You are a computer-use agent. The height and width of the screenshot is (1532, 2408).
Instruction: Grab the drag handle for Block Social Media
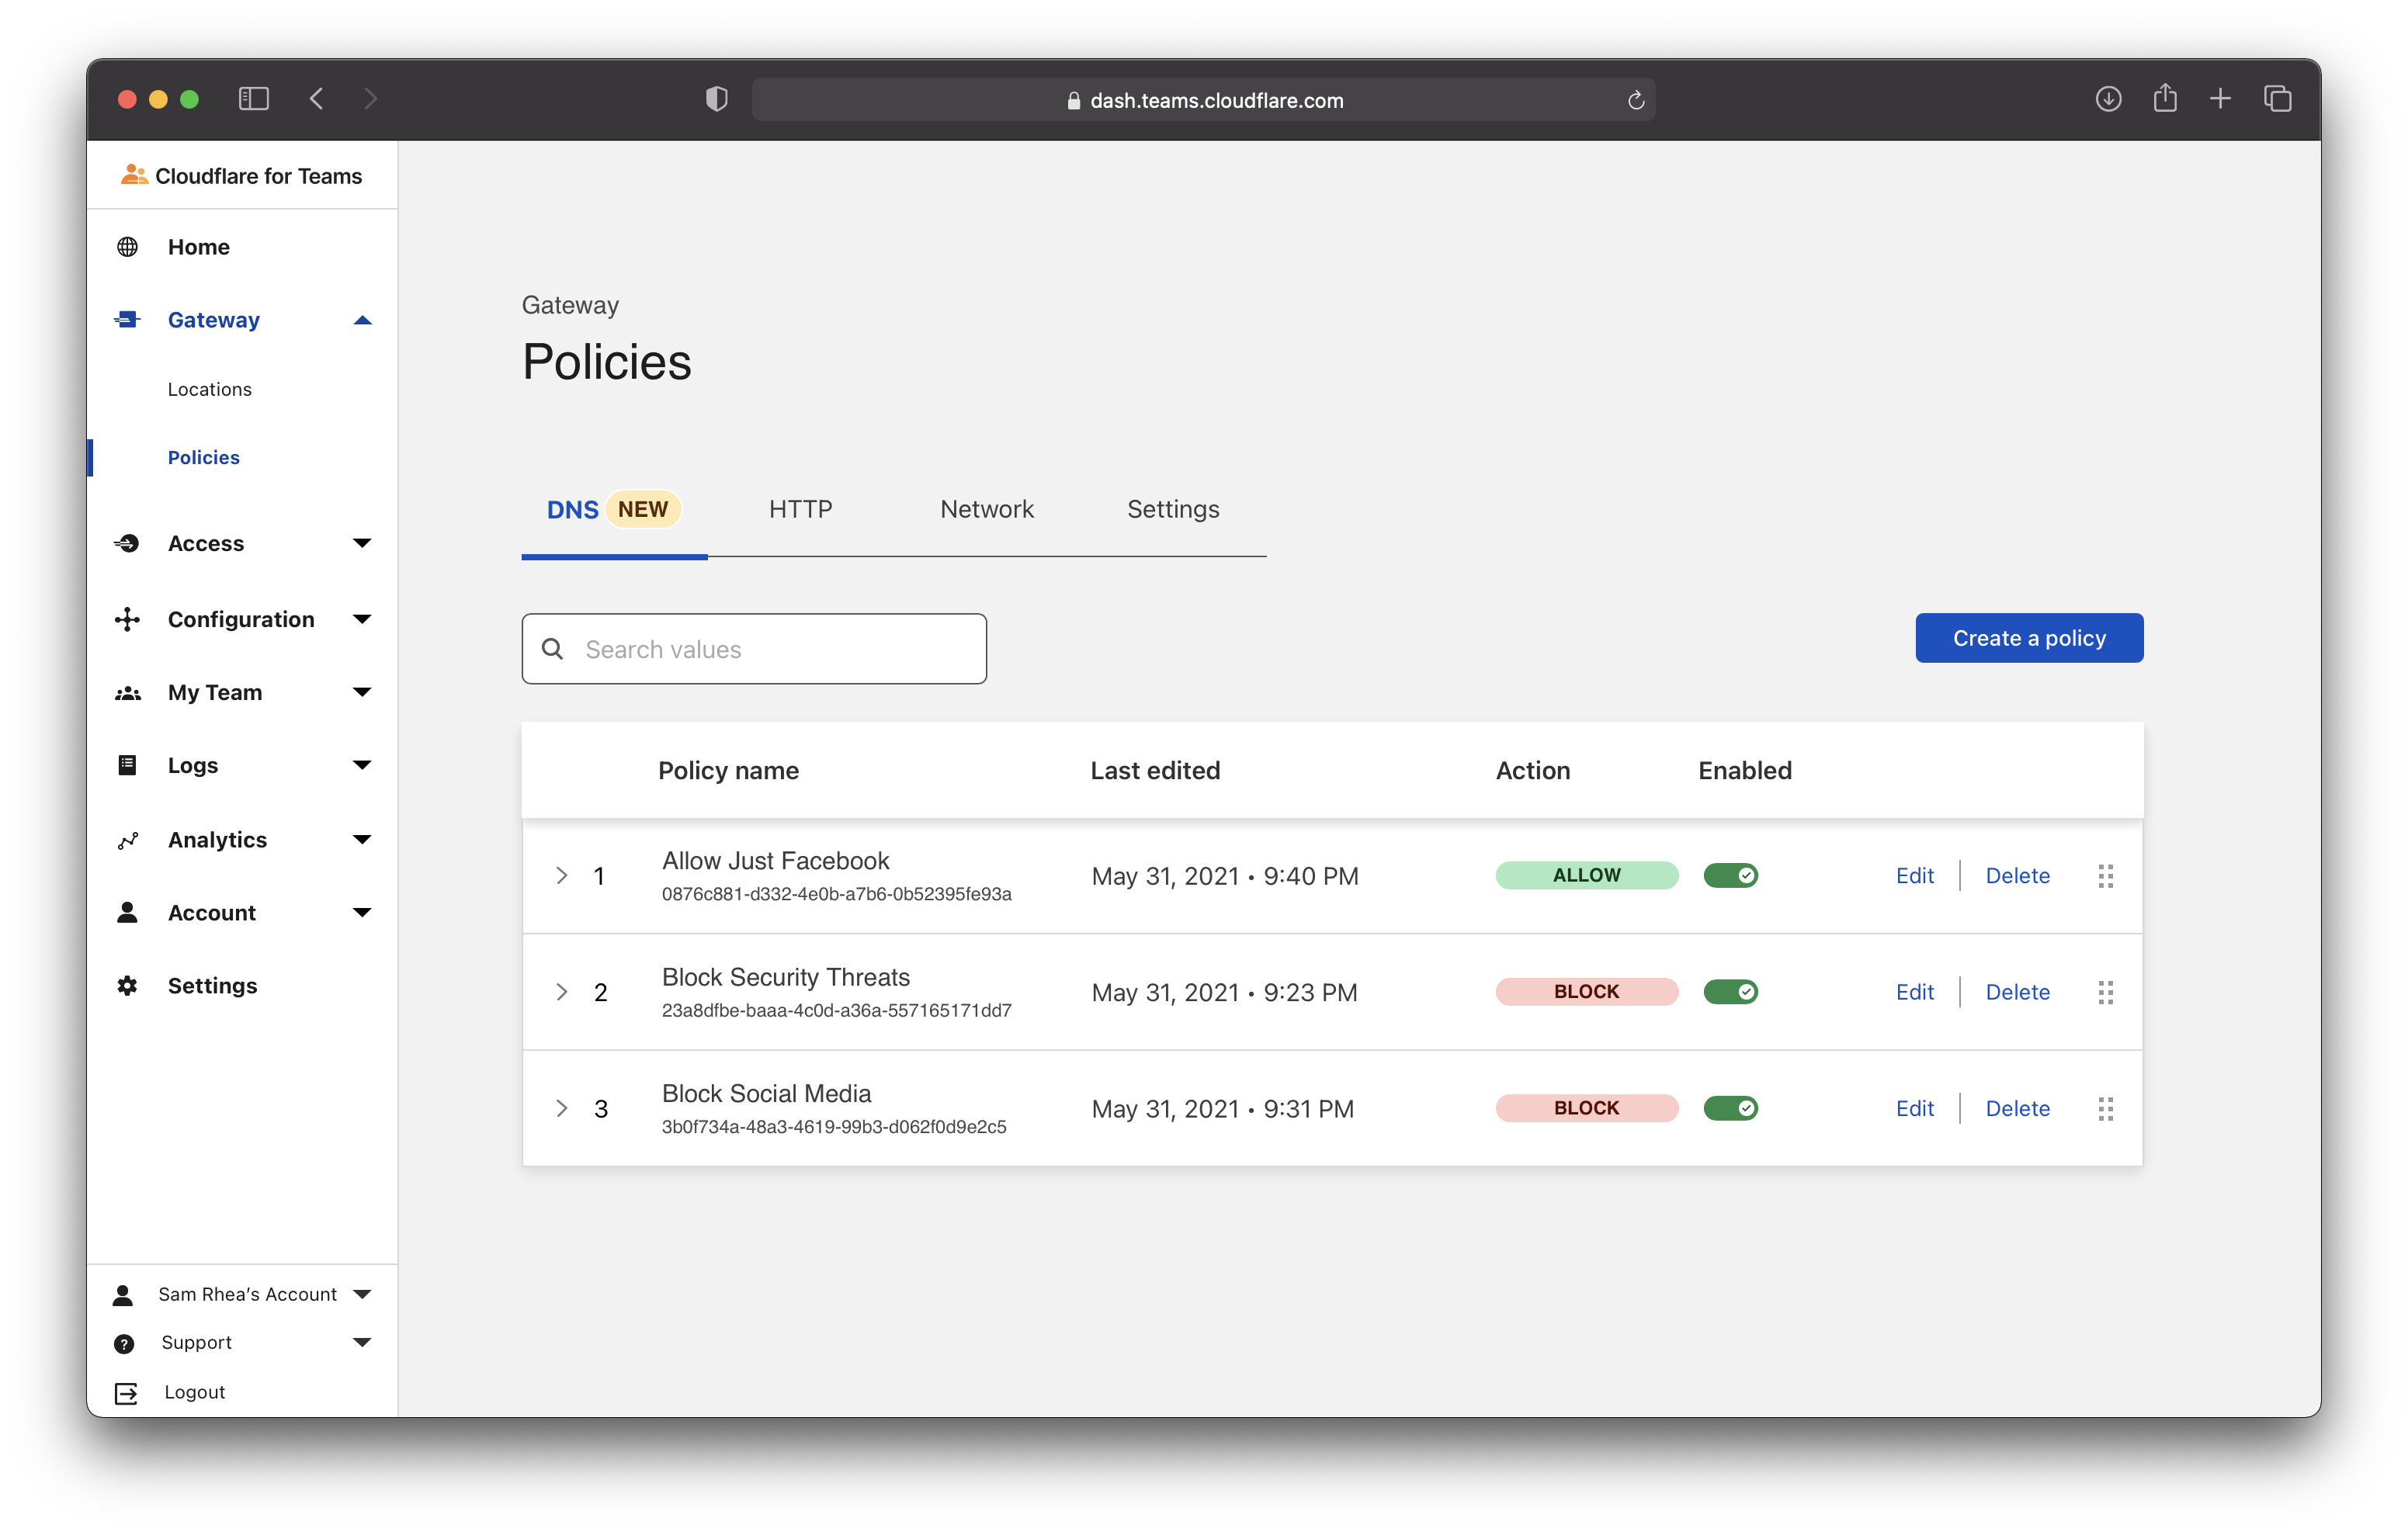[2105, 1108]
